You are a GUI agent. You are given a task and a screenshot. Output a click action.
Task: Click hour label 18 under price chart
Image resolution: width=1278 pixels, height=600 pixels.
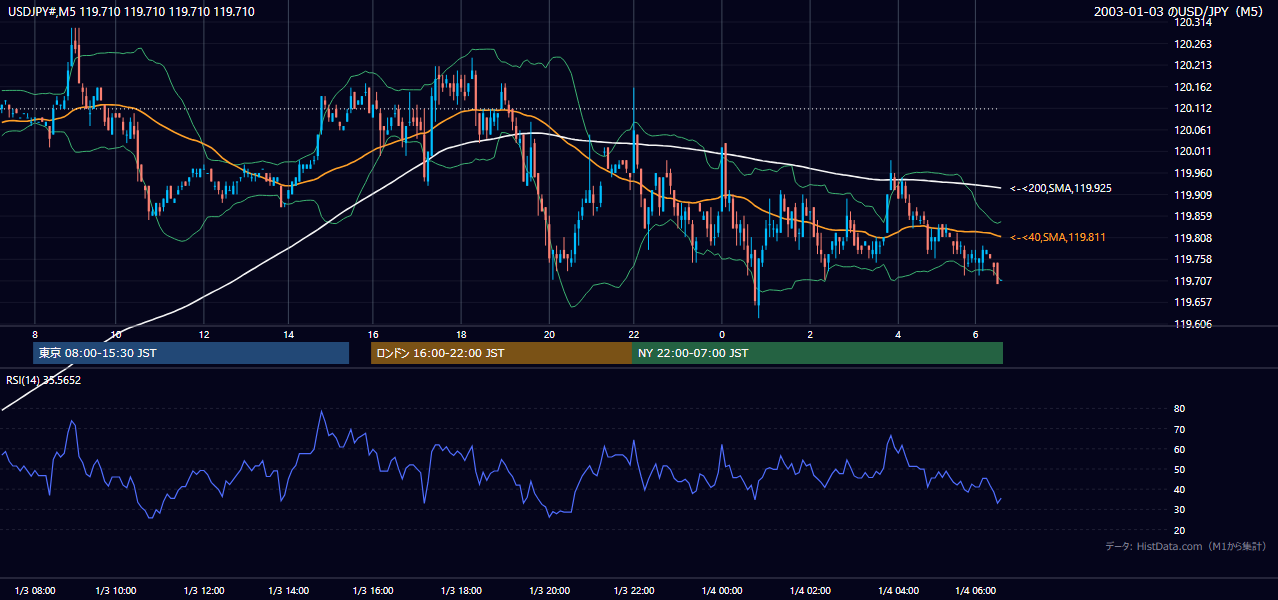tap(461, 334)
